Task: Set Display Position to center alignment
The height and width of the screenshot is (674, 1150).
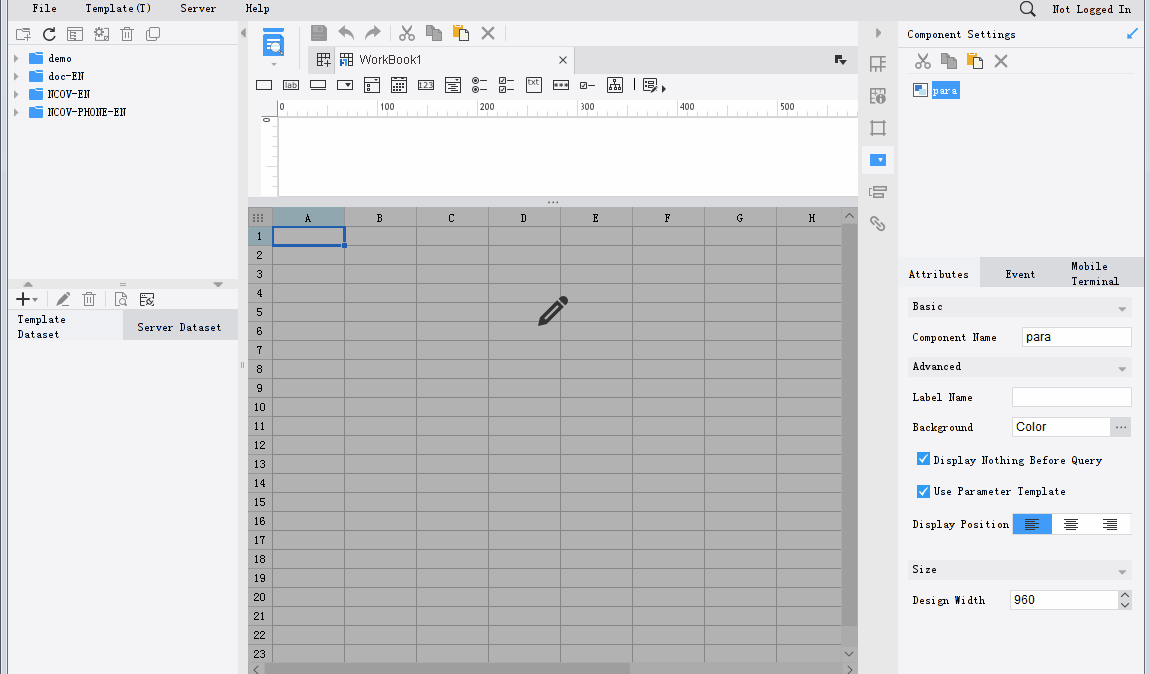Action: click(1070, 523)
